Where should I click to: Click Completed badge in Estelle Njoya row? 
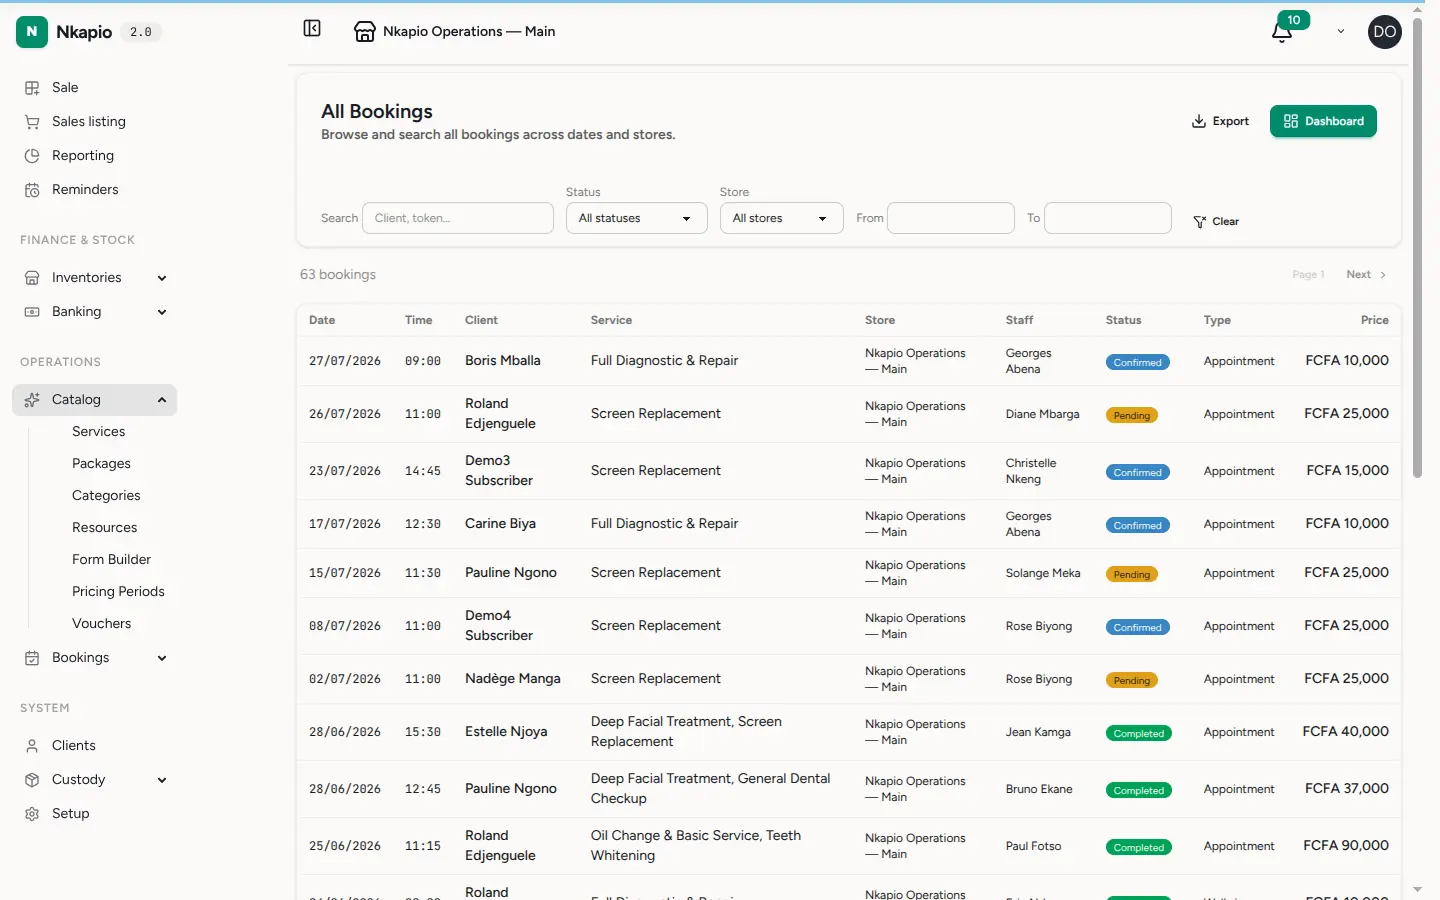[1139, 734]
